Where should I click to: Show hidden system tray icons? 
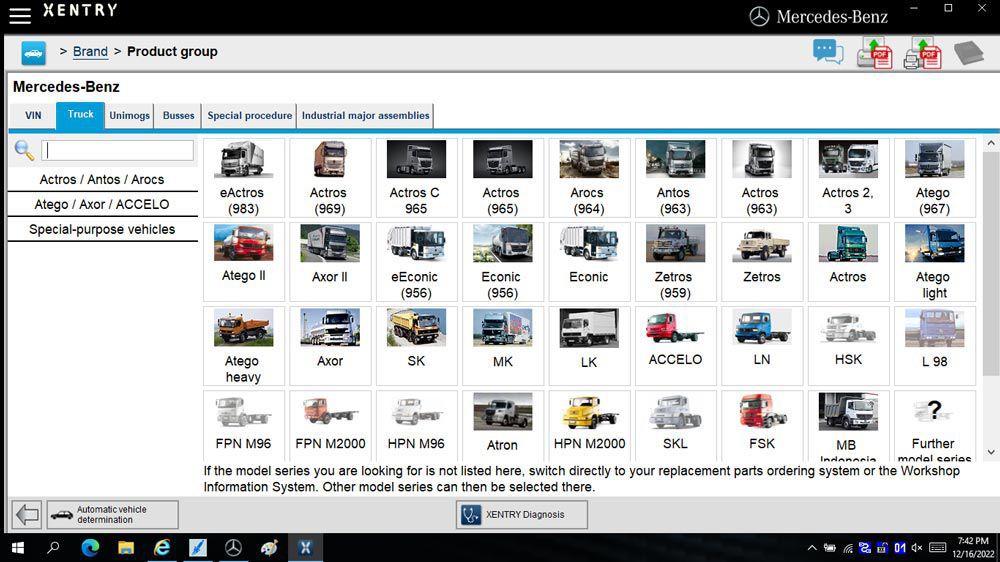coord(812,548)
